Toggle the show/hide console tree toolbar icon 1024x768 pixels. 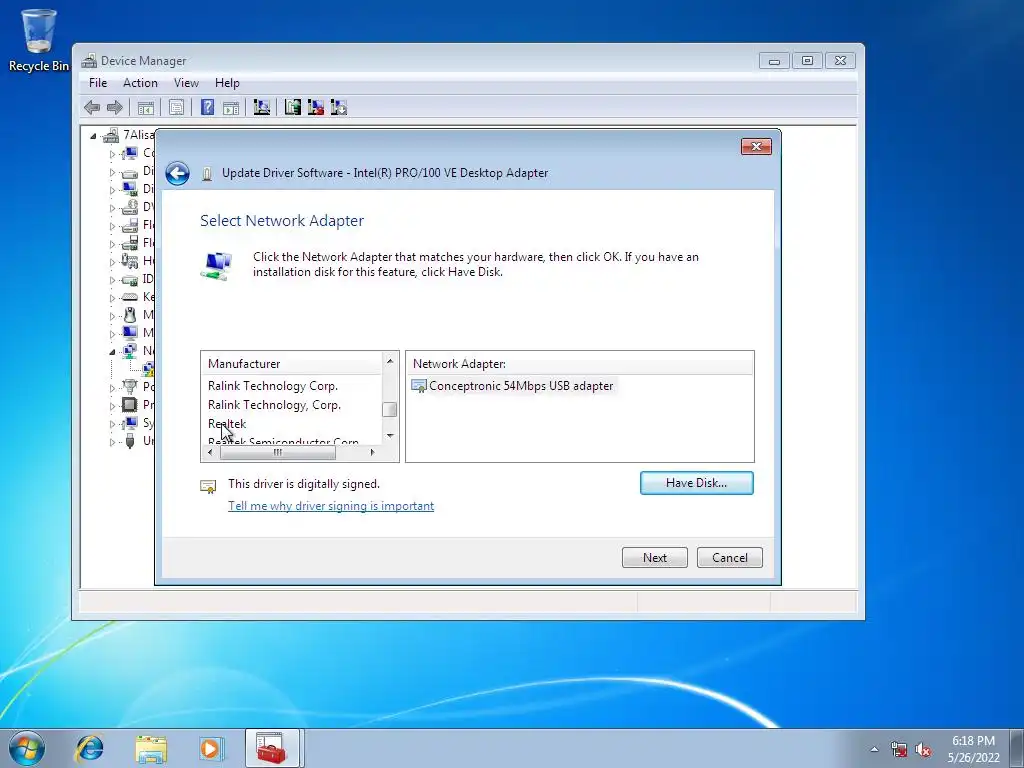coord(146,108)
